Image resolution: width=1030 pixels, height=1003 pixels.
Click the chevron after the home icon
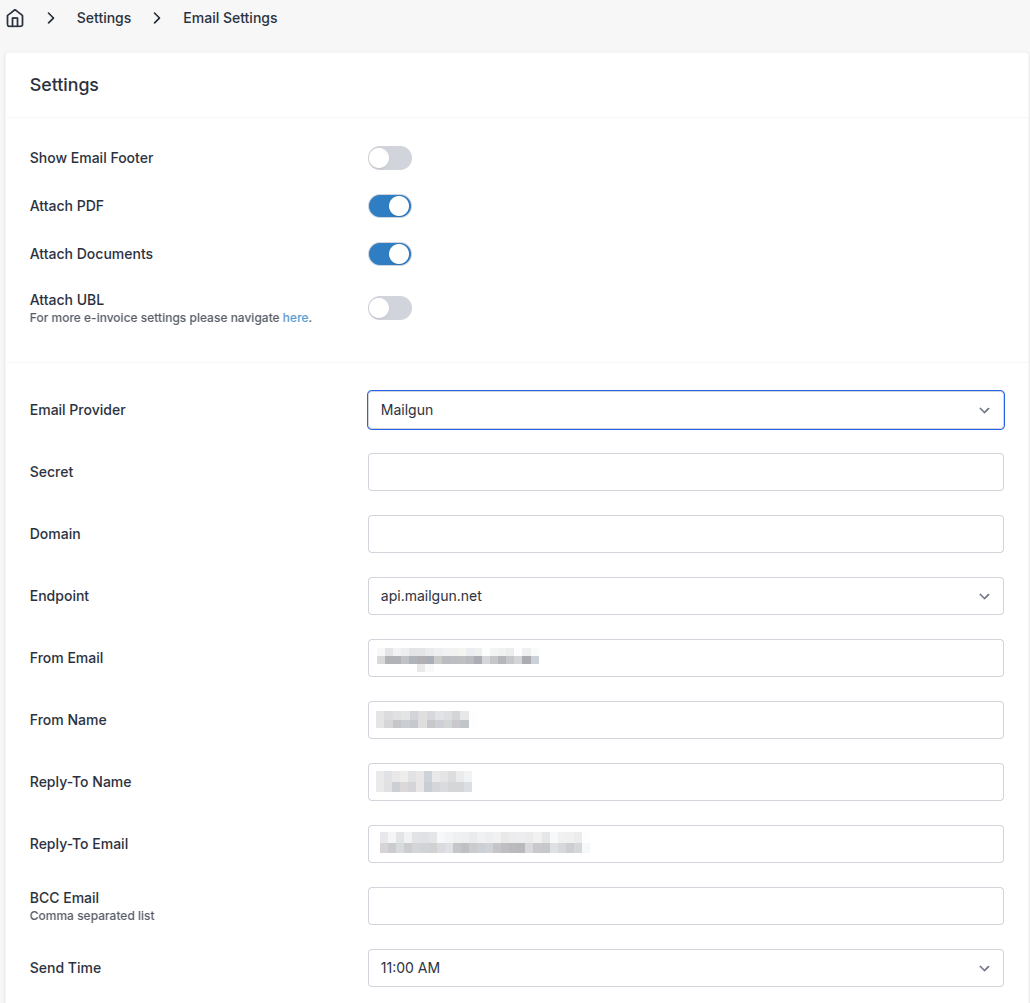(x=50, y=17)
